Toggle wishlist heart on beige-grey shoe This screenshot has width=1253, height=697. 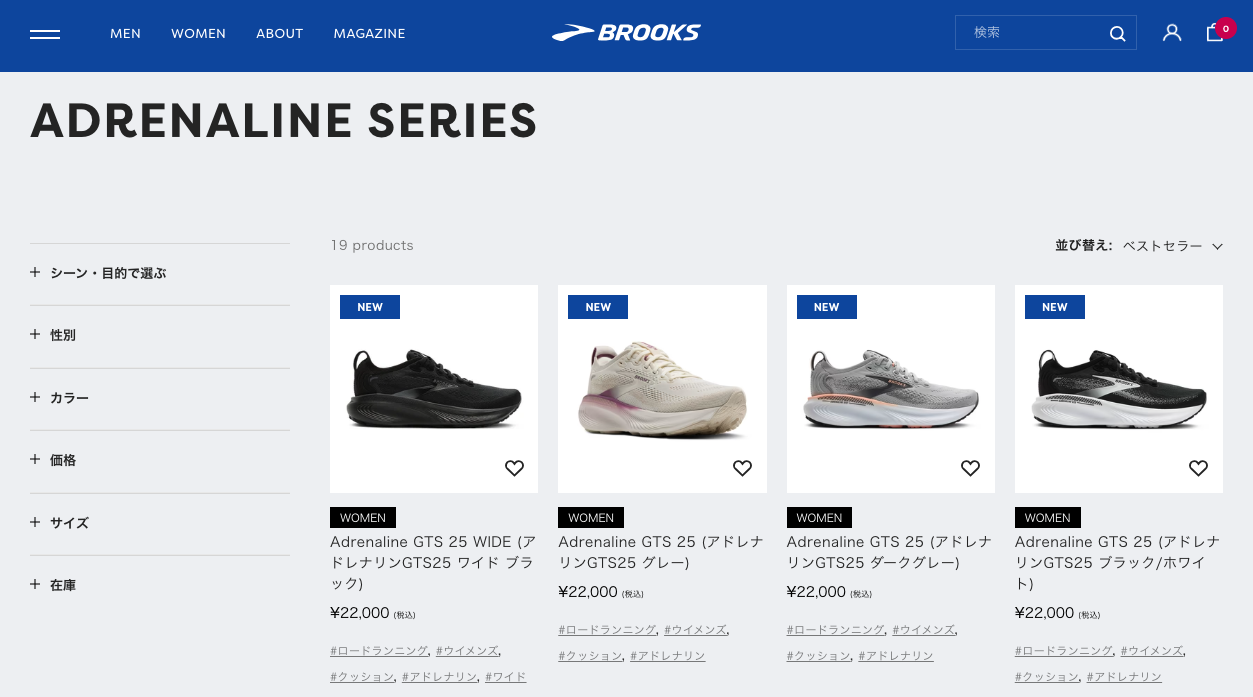coord(742,468)
